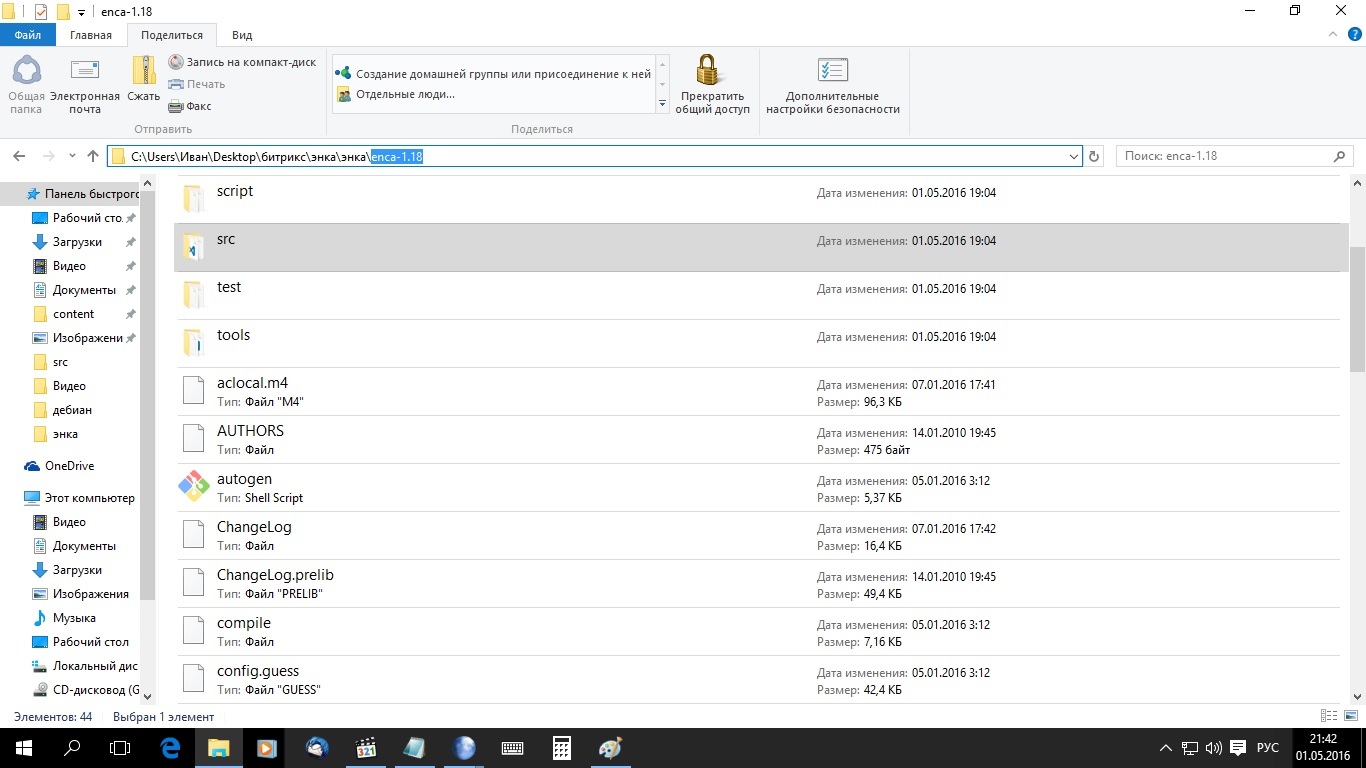Switch to large icons view layout
Viewport: 1366px width, 768px height.
click(1350, 716)
